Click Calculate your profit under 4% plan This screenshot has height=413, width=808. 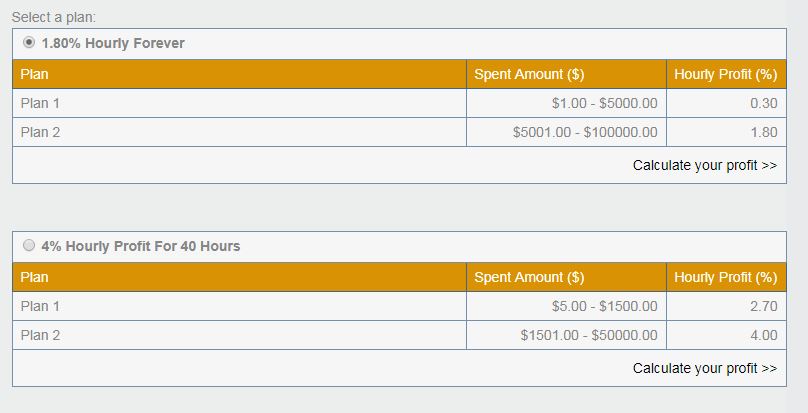[x=704, y=368]
